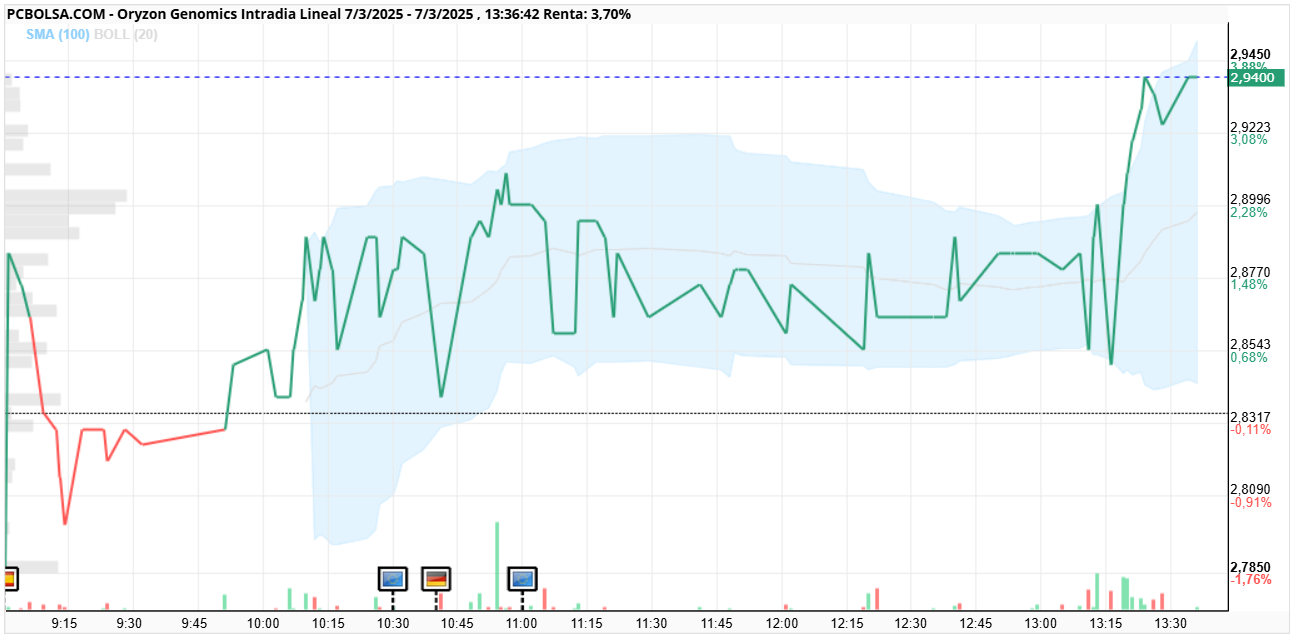Click the 13:30 time axis label
1294x638 pixels.
[1171, 623]
